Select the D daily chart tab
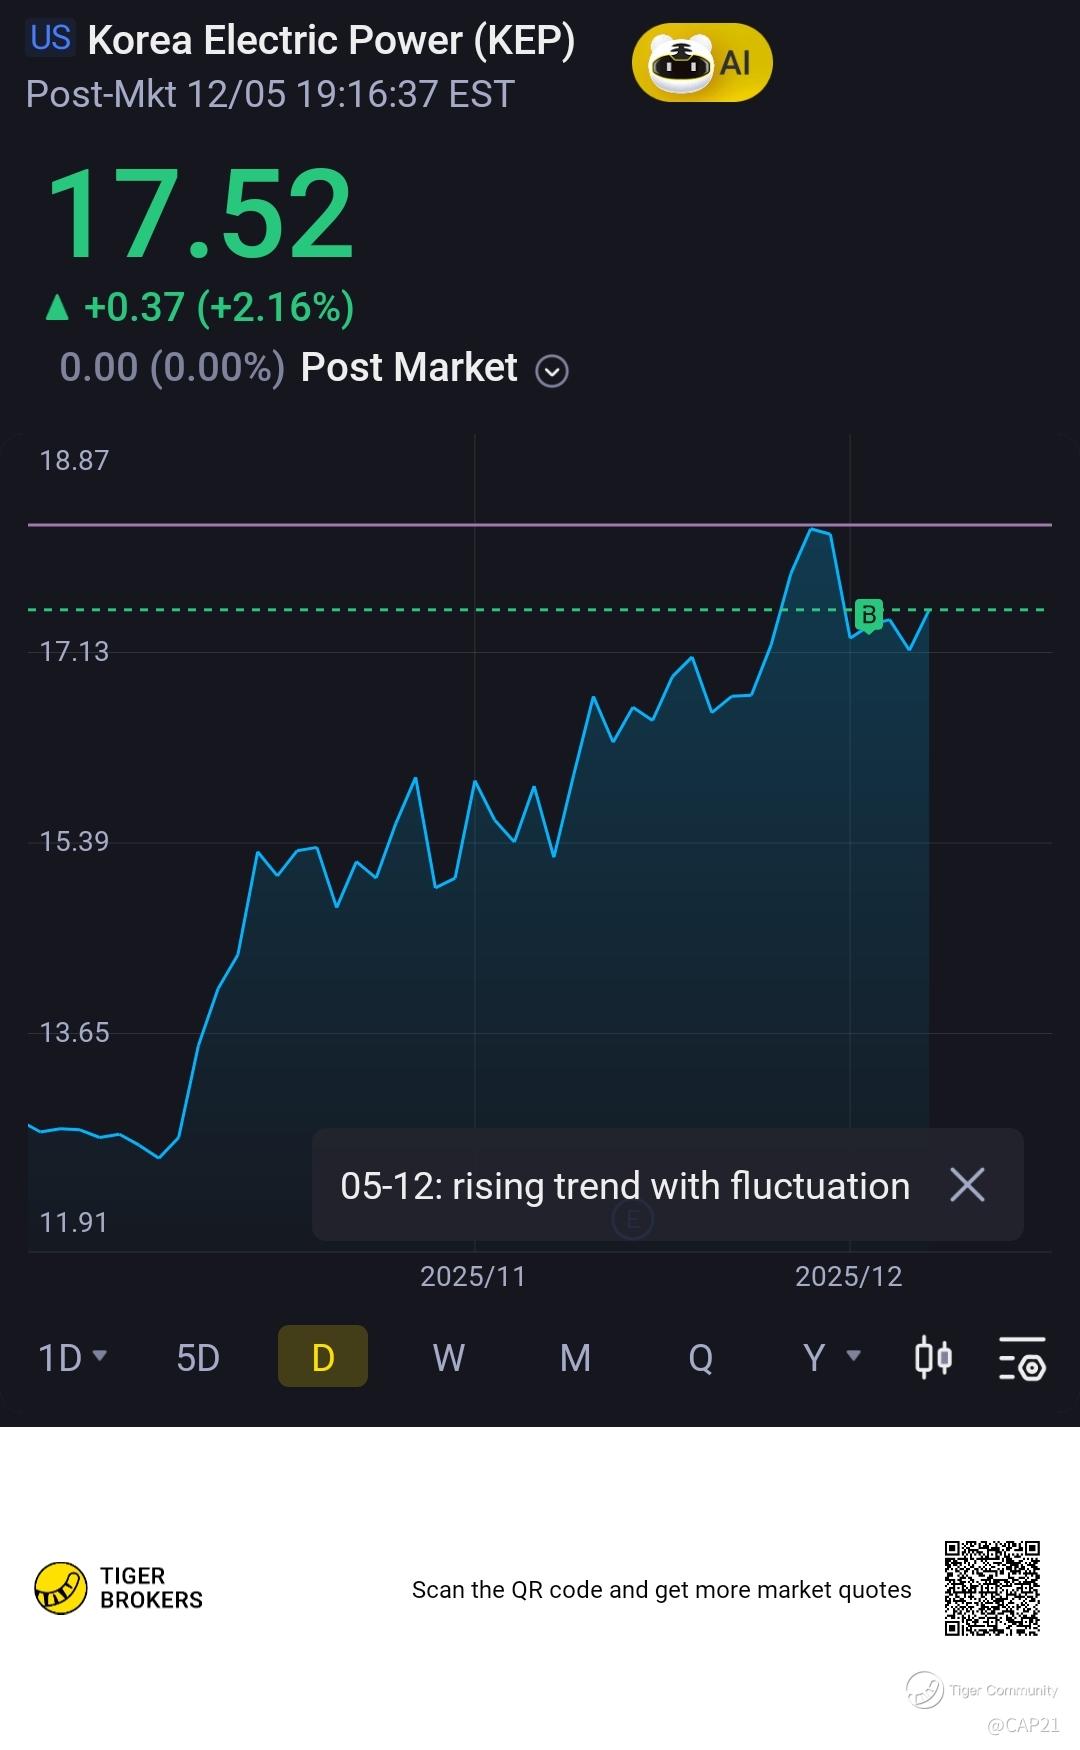Viewport: 1080px width, 1750px height. (322, 1357)
